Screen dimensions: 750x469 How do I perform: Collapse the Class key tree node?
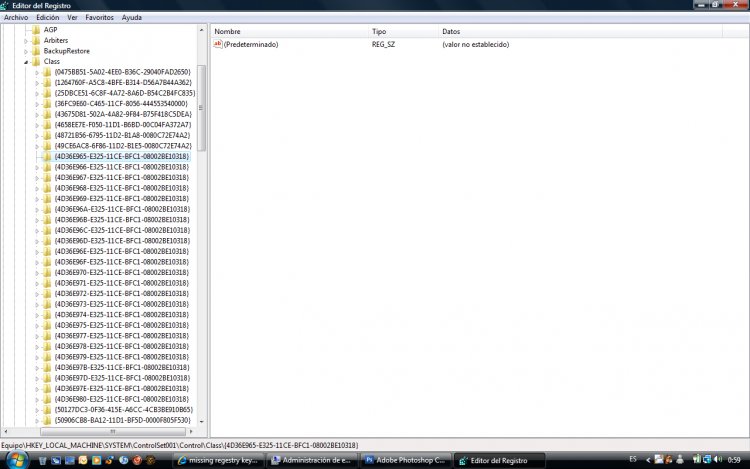pos(25,62)
